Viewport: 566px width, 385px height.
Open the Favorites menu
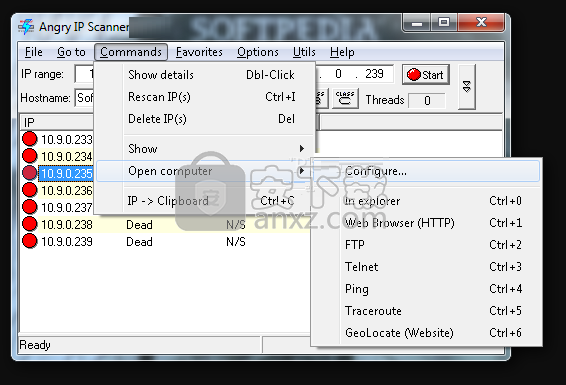(x=199, y=52)
